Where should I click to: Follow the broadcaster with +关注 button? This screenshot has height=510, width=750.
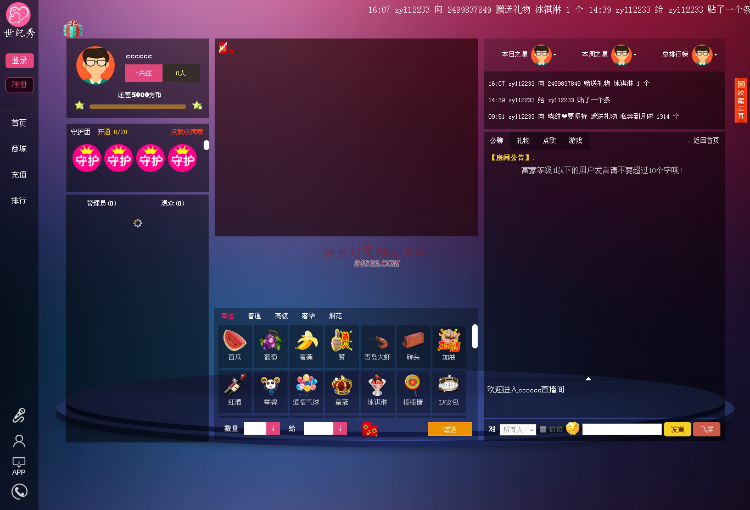[x=143, y=73]
